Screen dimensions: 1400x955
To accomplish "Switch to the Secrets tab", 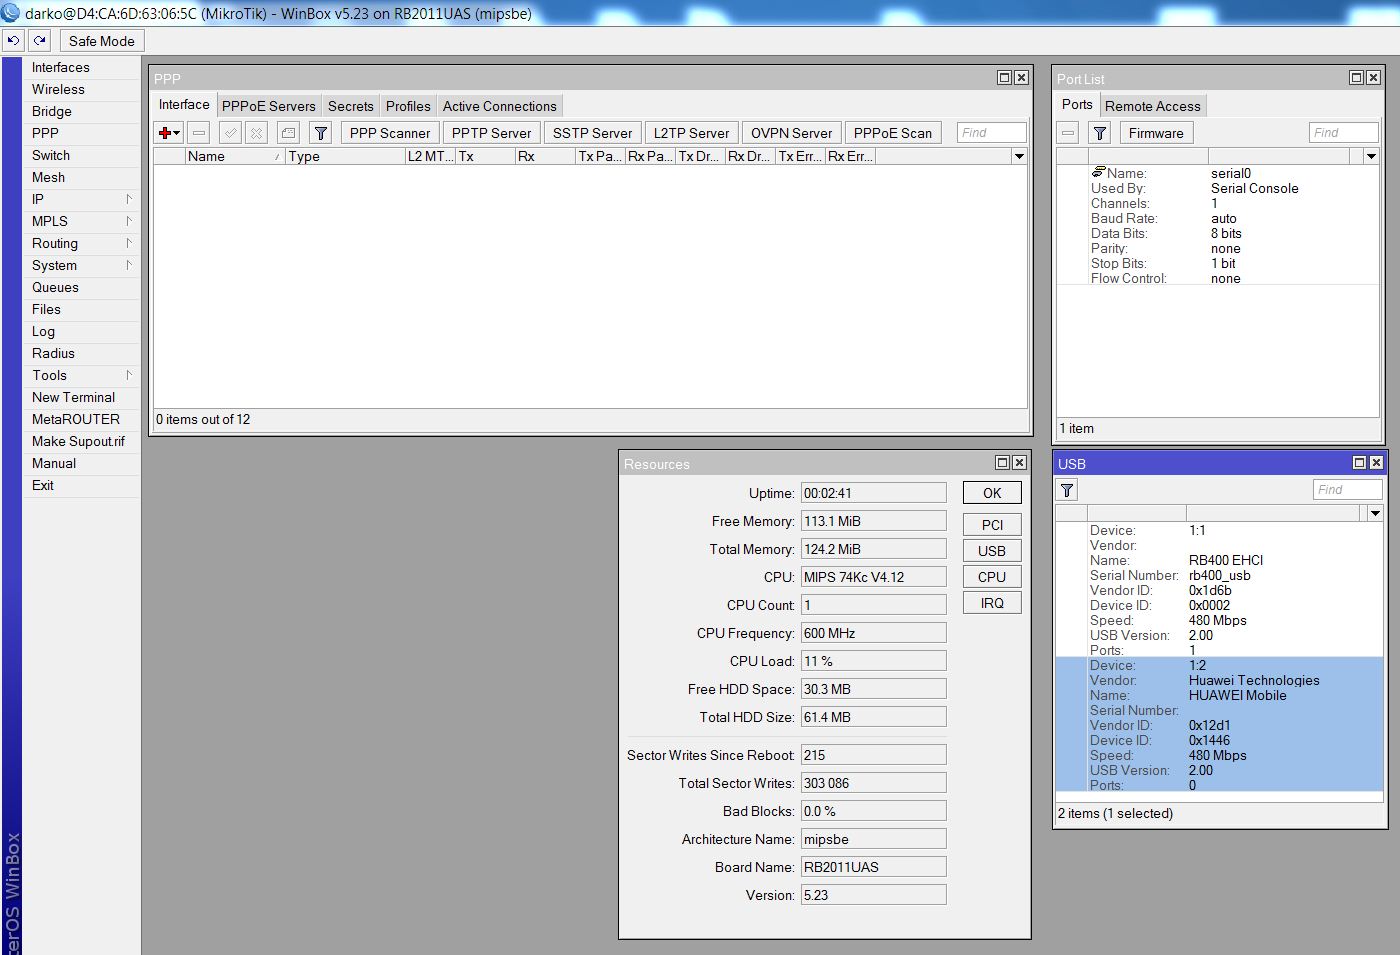I will 351,106.
